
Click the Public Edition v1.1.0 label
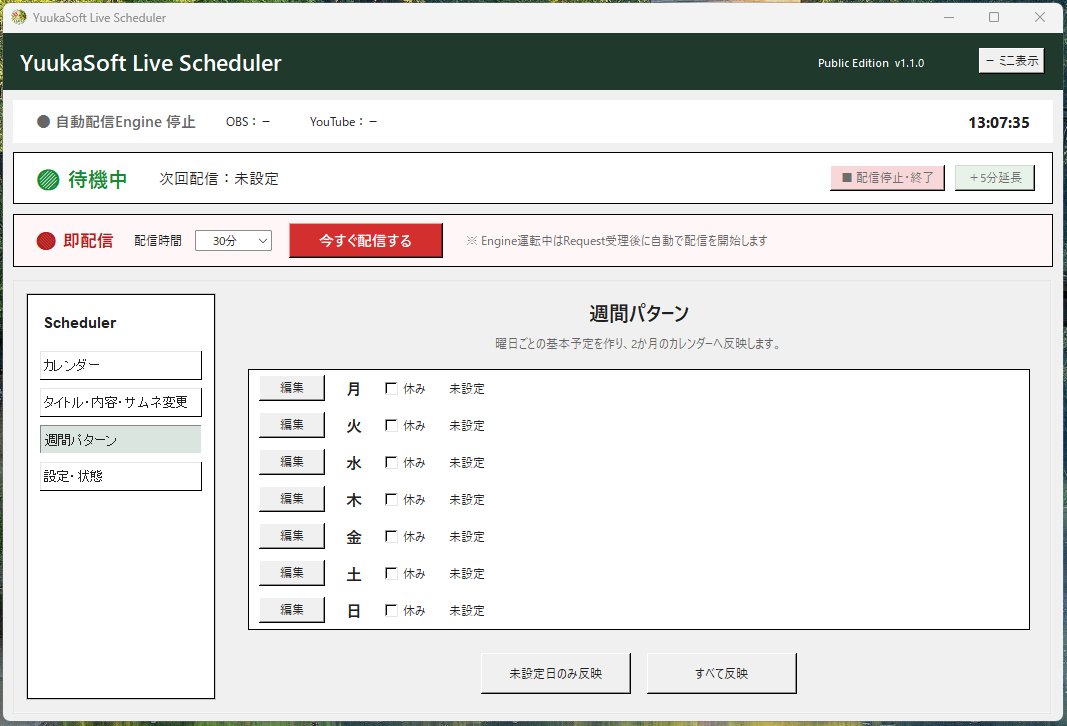pyautogui.click(x=871, y=63)
